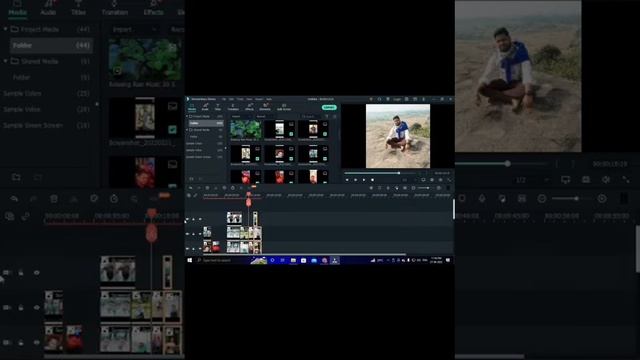Click the speed icon in center timeline toolbar
This screenshot has height=360, width=640.
[x=233, y=188]
